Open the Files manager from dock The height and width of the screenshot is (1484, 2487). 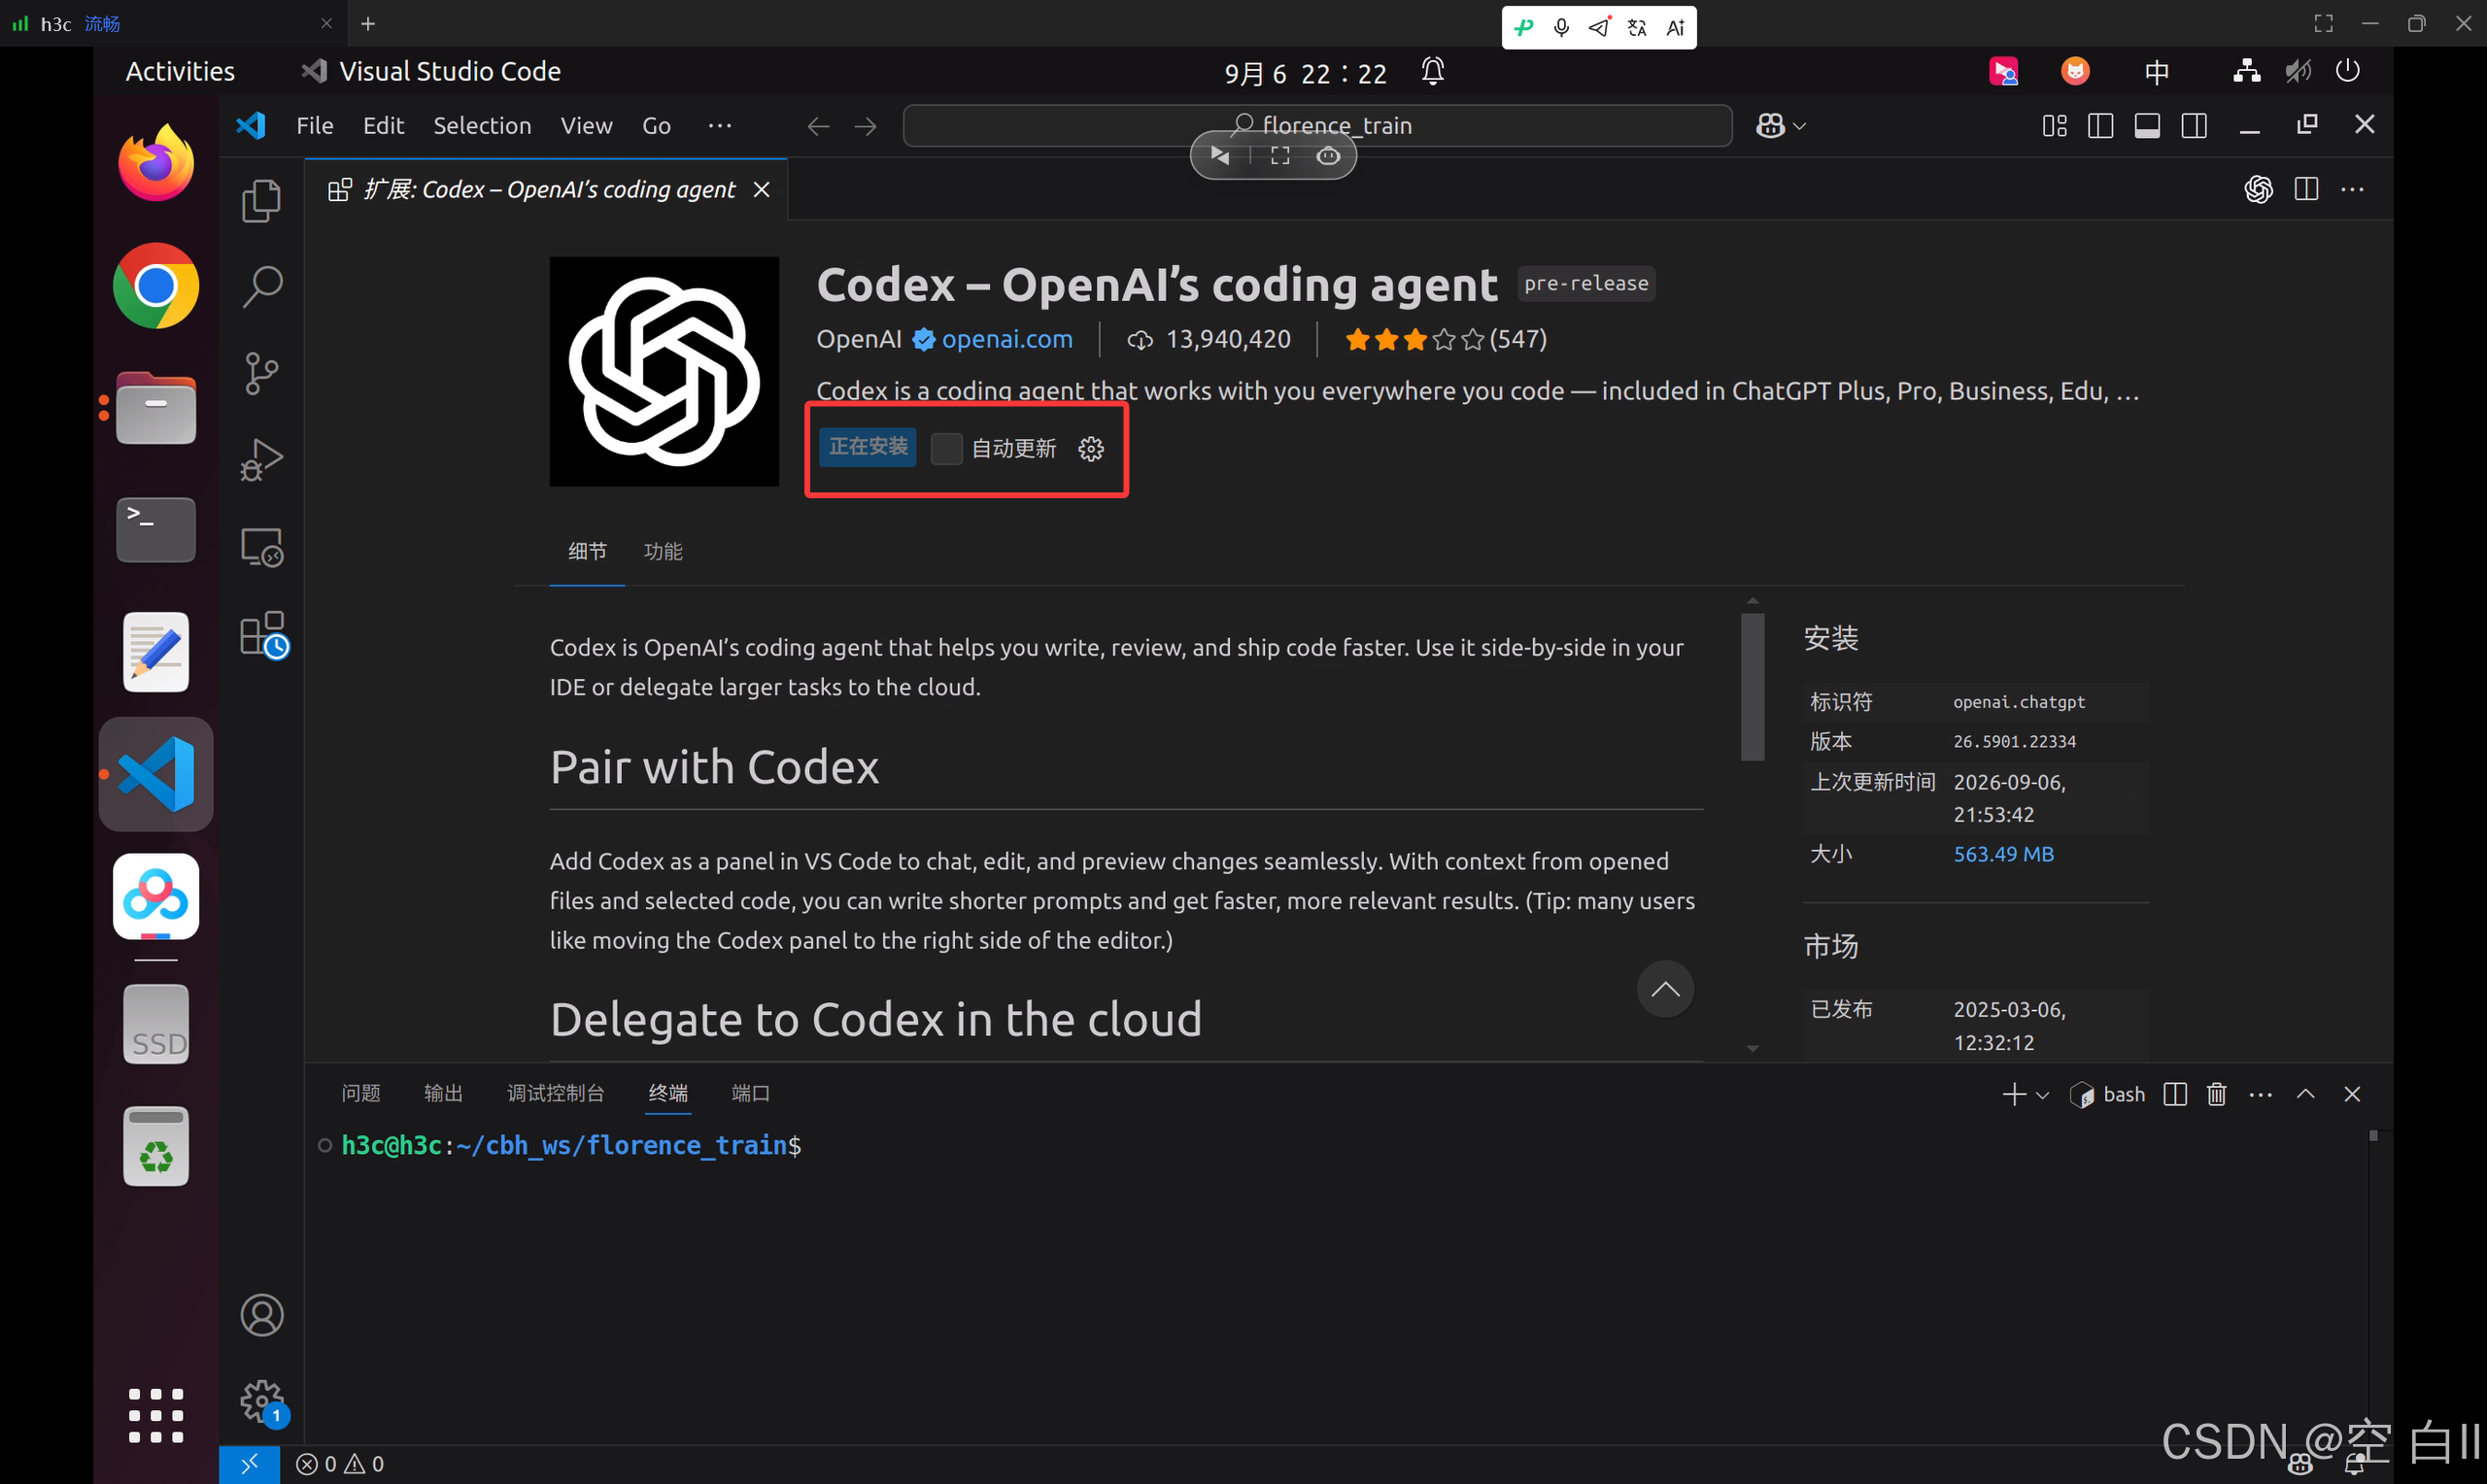click(156, 408)
